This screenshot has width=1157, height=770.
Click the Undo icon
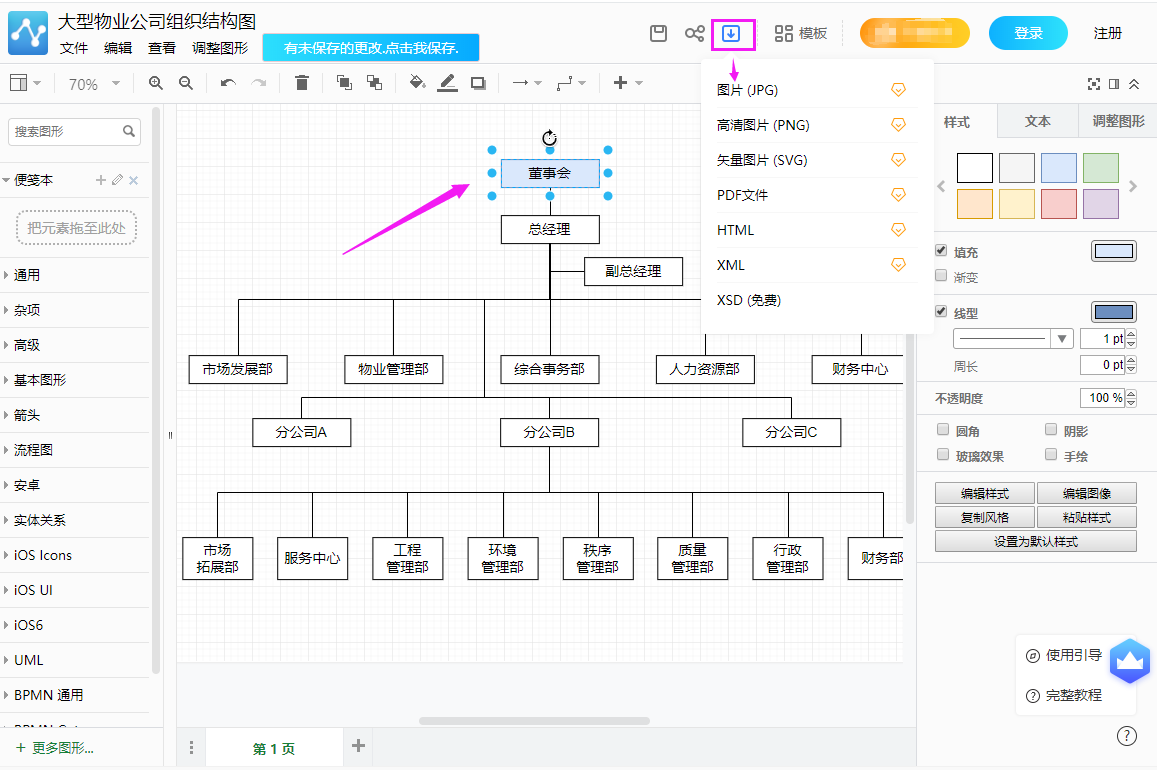tap(228, 84)
